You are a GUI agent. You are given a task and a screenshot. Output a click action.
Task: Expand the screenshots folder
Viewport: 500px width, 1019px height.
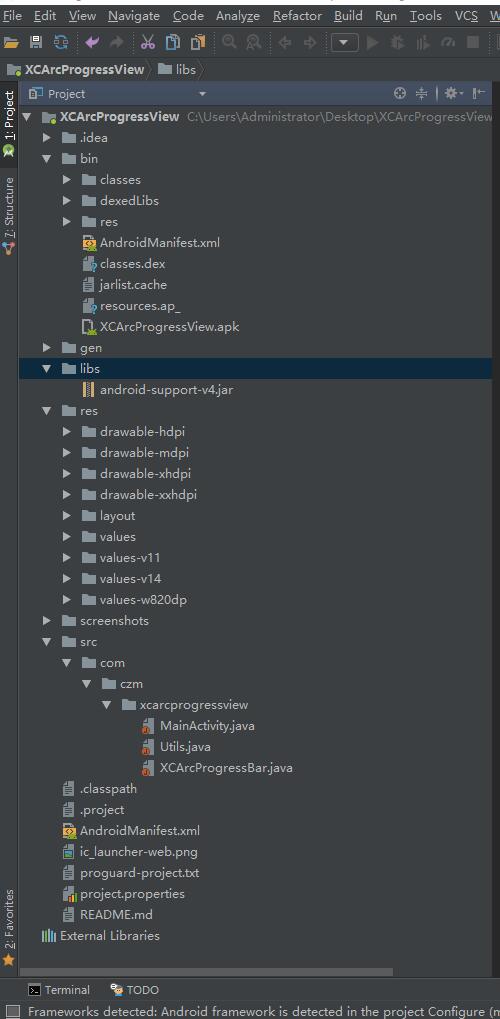tap(47, 621)
